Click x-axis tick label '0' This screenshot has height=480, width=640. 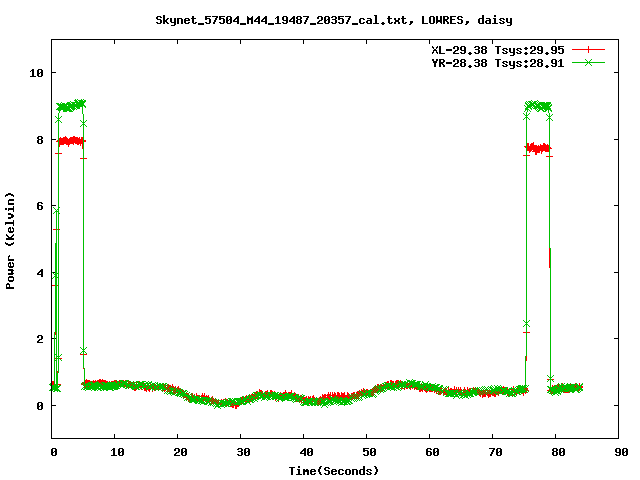[x=53, y=452]
